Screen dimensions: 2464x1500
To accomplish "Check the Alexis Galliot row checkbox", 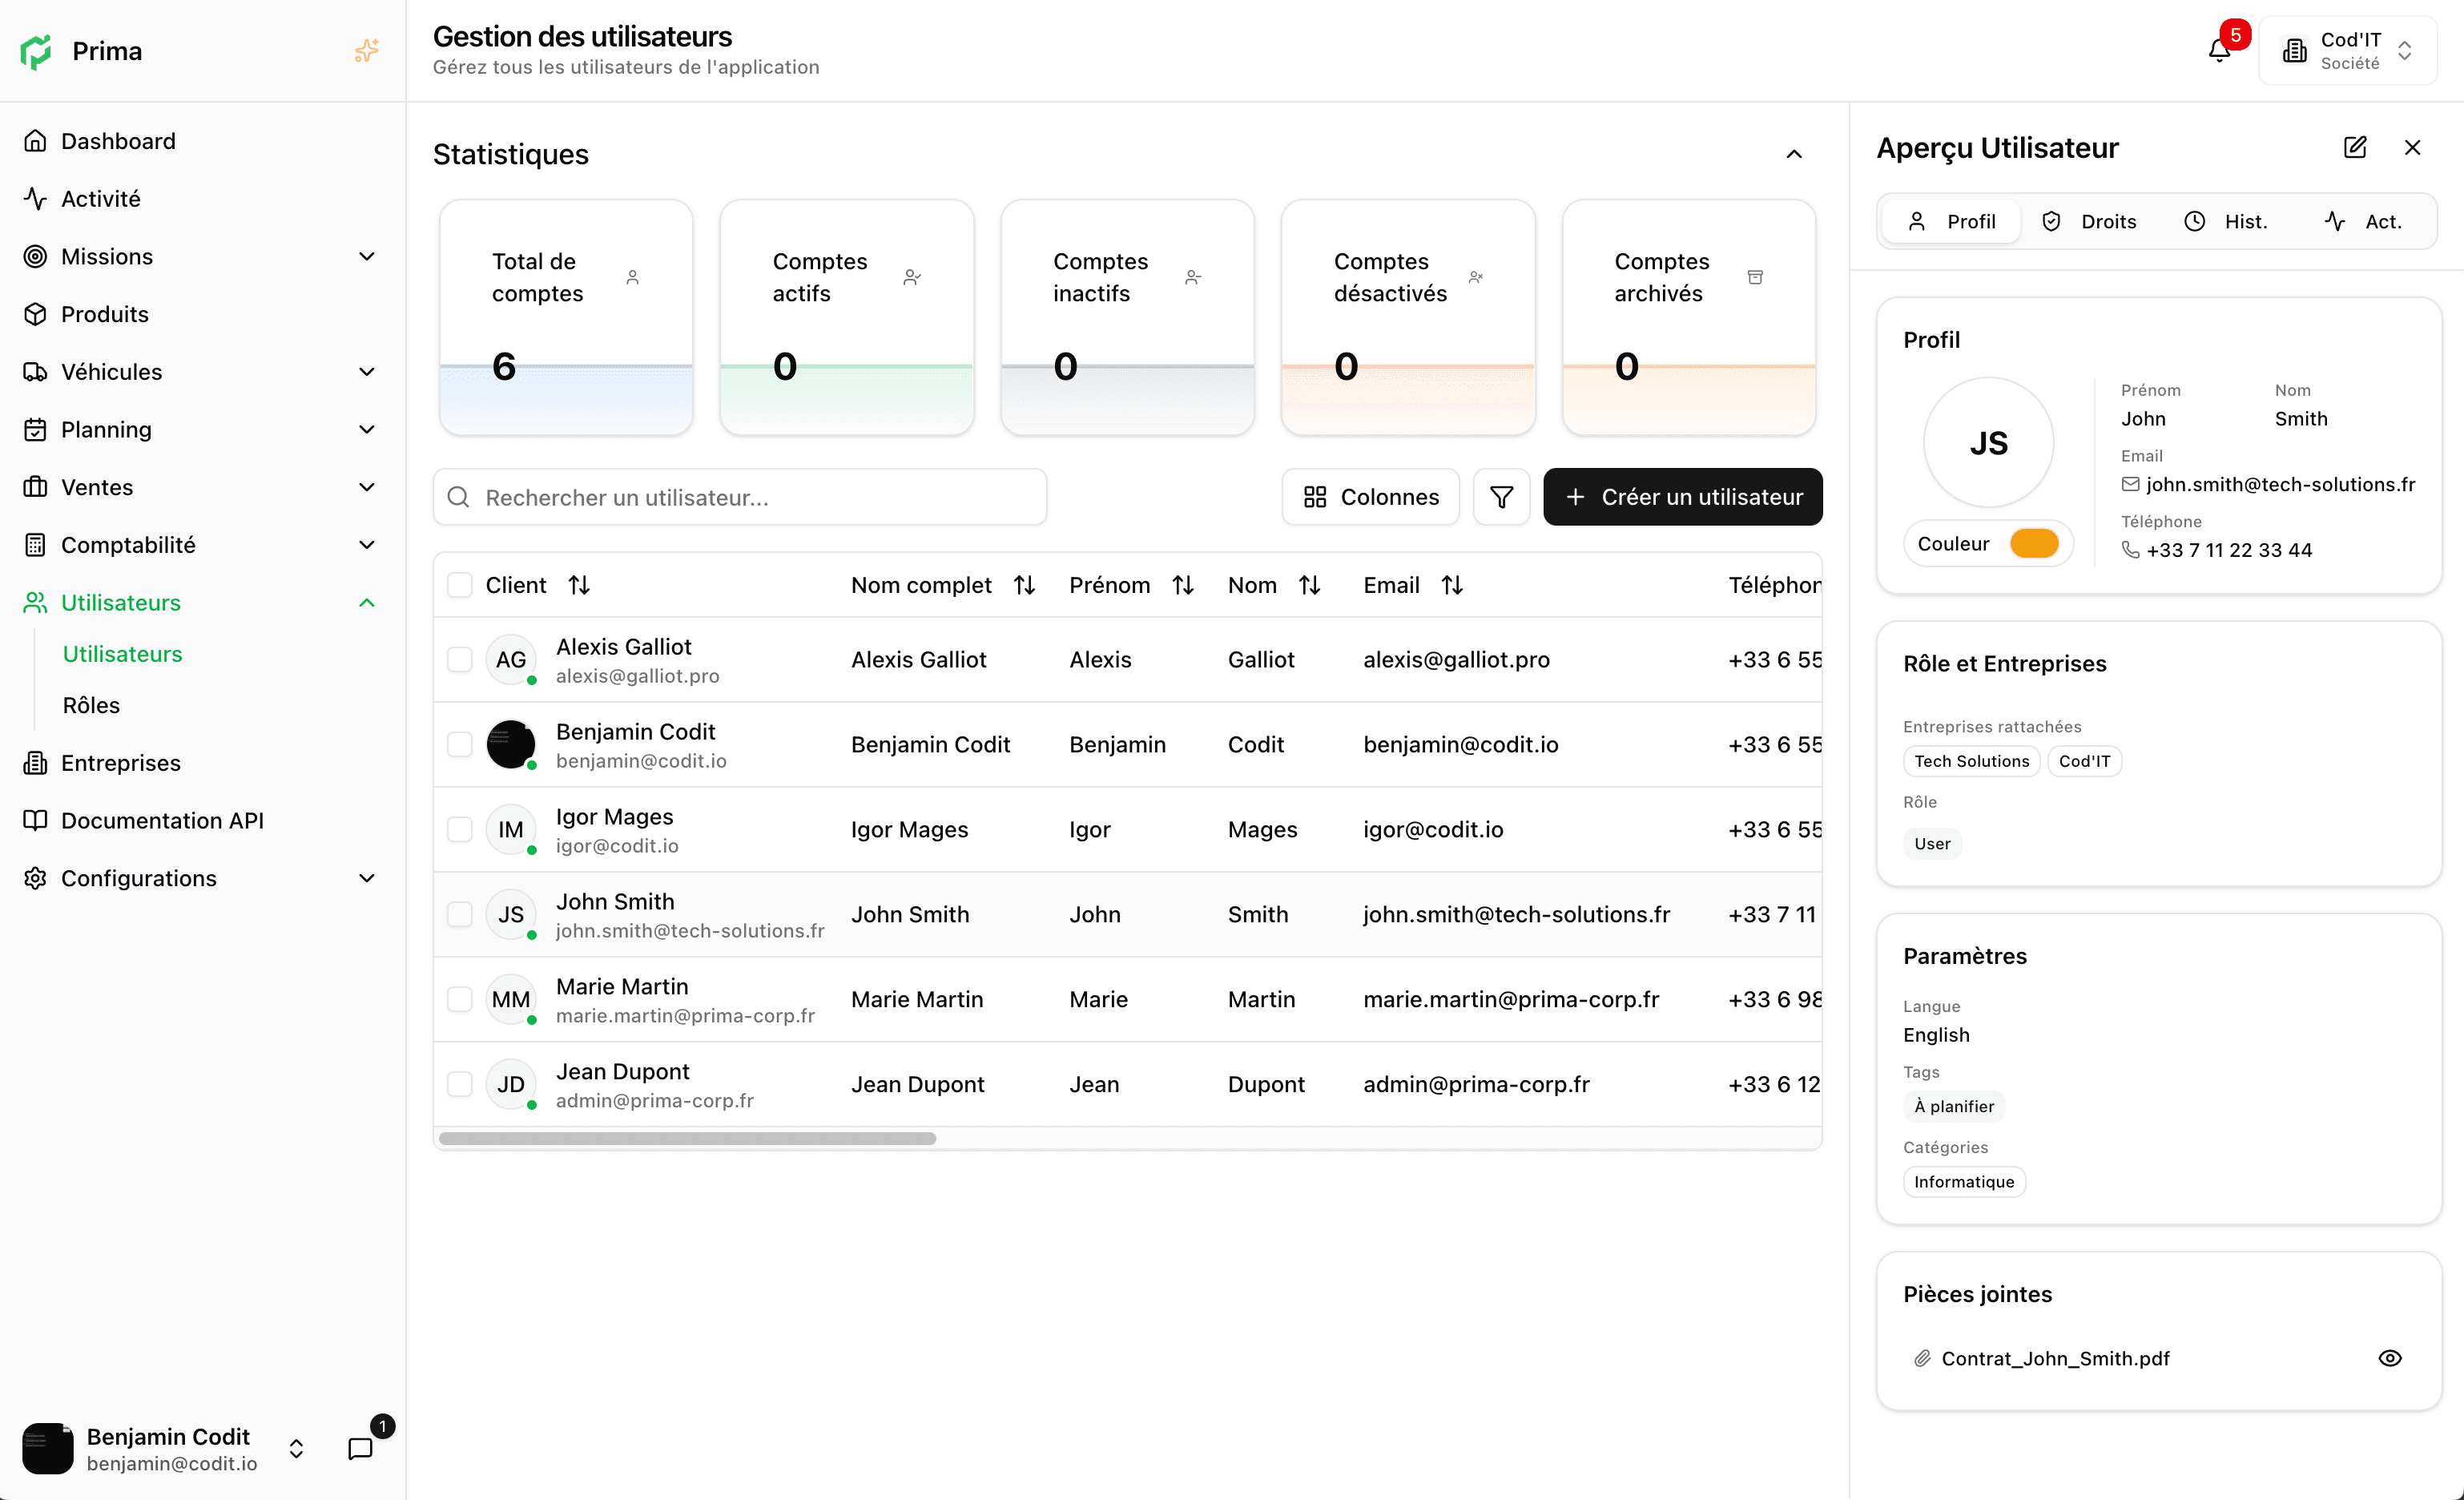I will [x=459, y=660].
